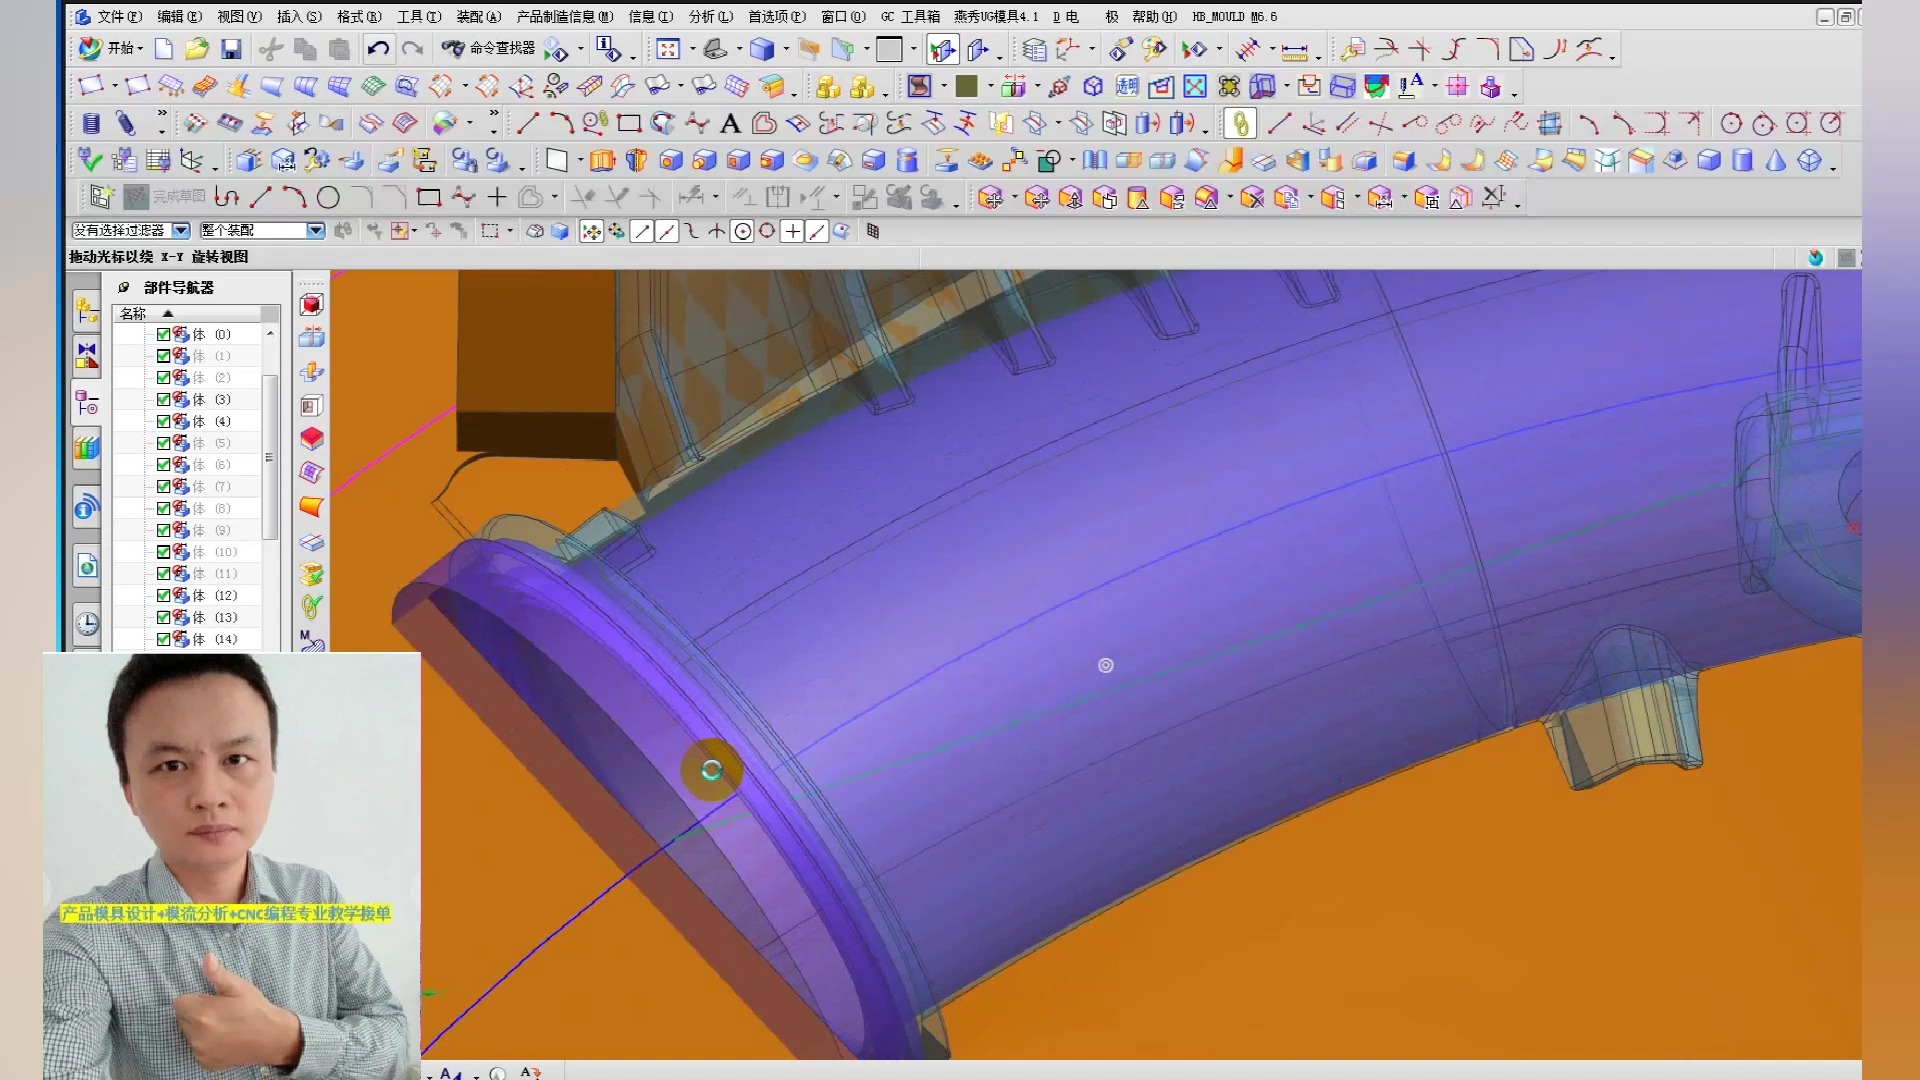Image resolution: width=1920 pixels, height=1080 pixels.
Task: Click the redo arrow icon
Action: (x=412, y=48)
